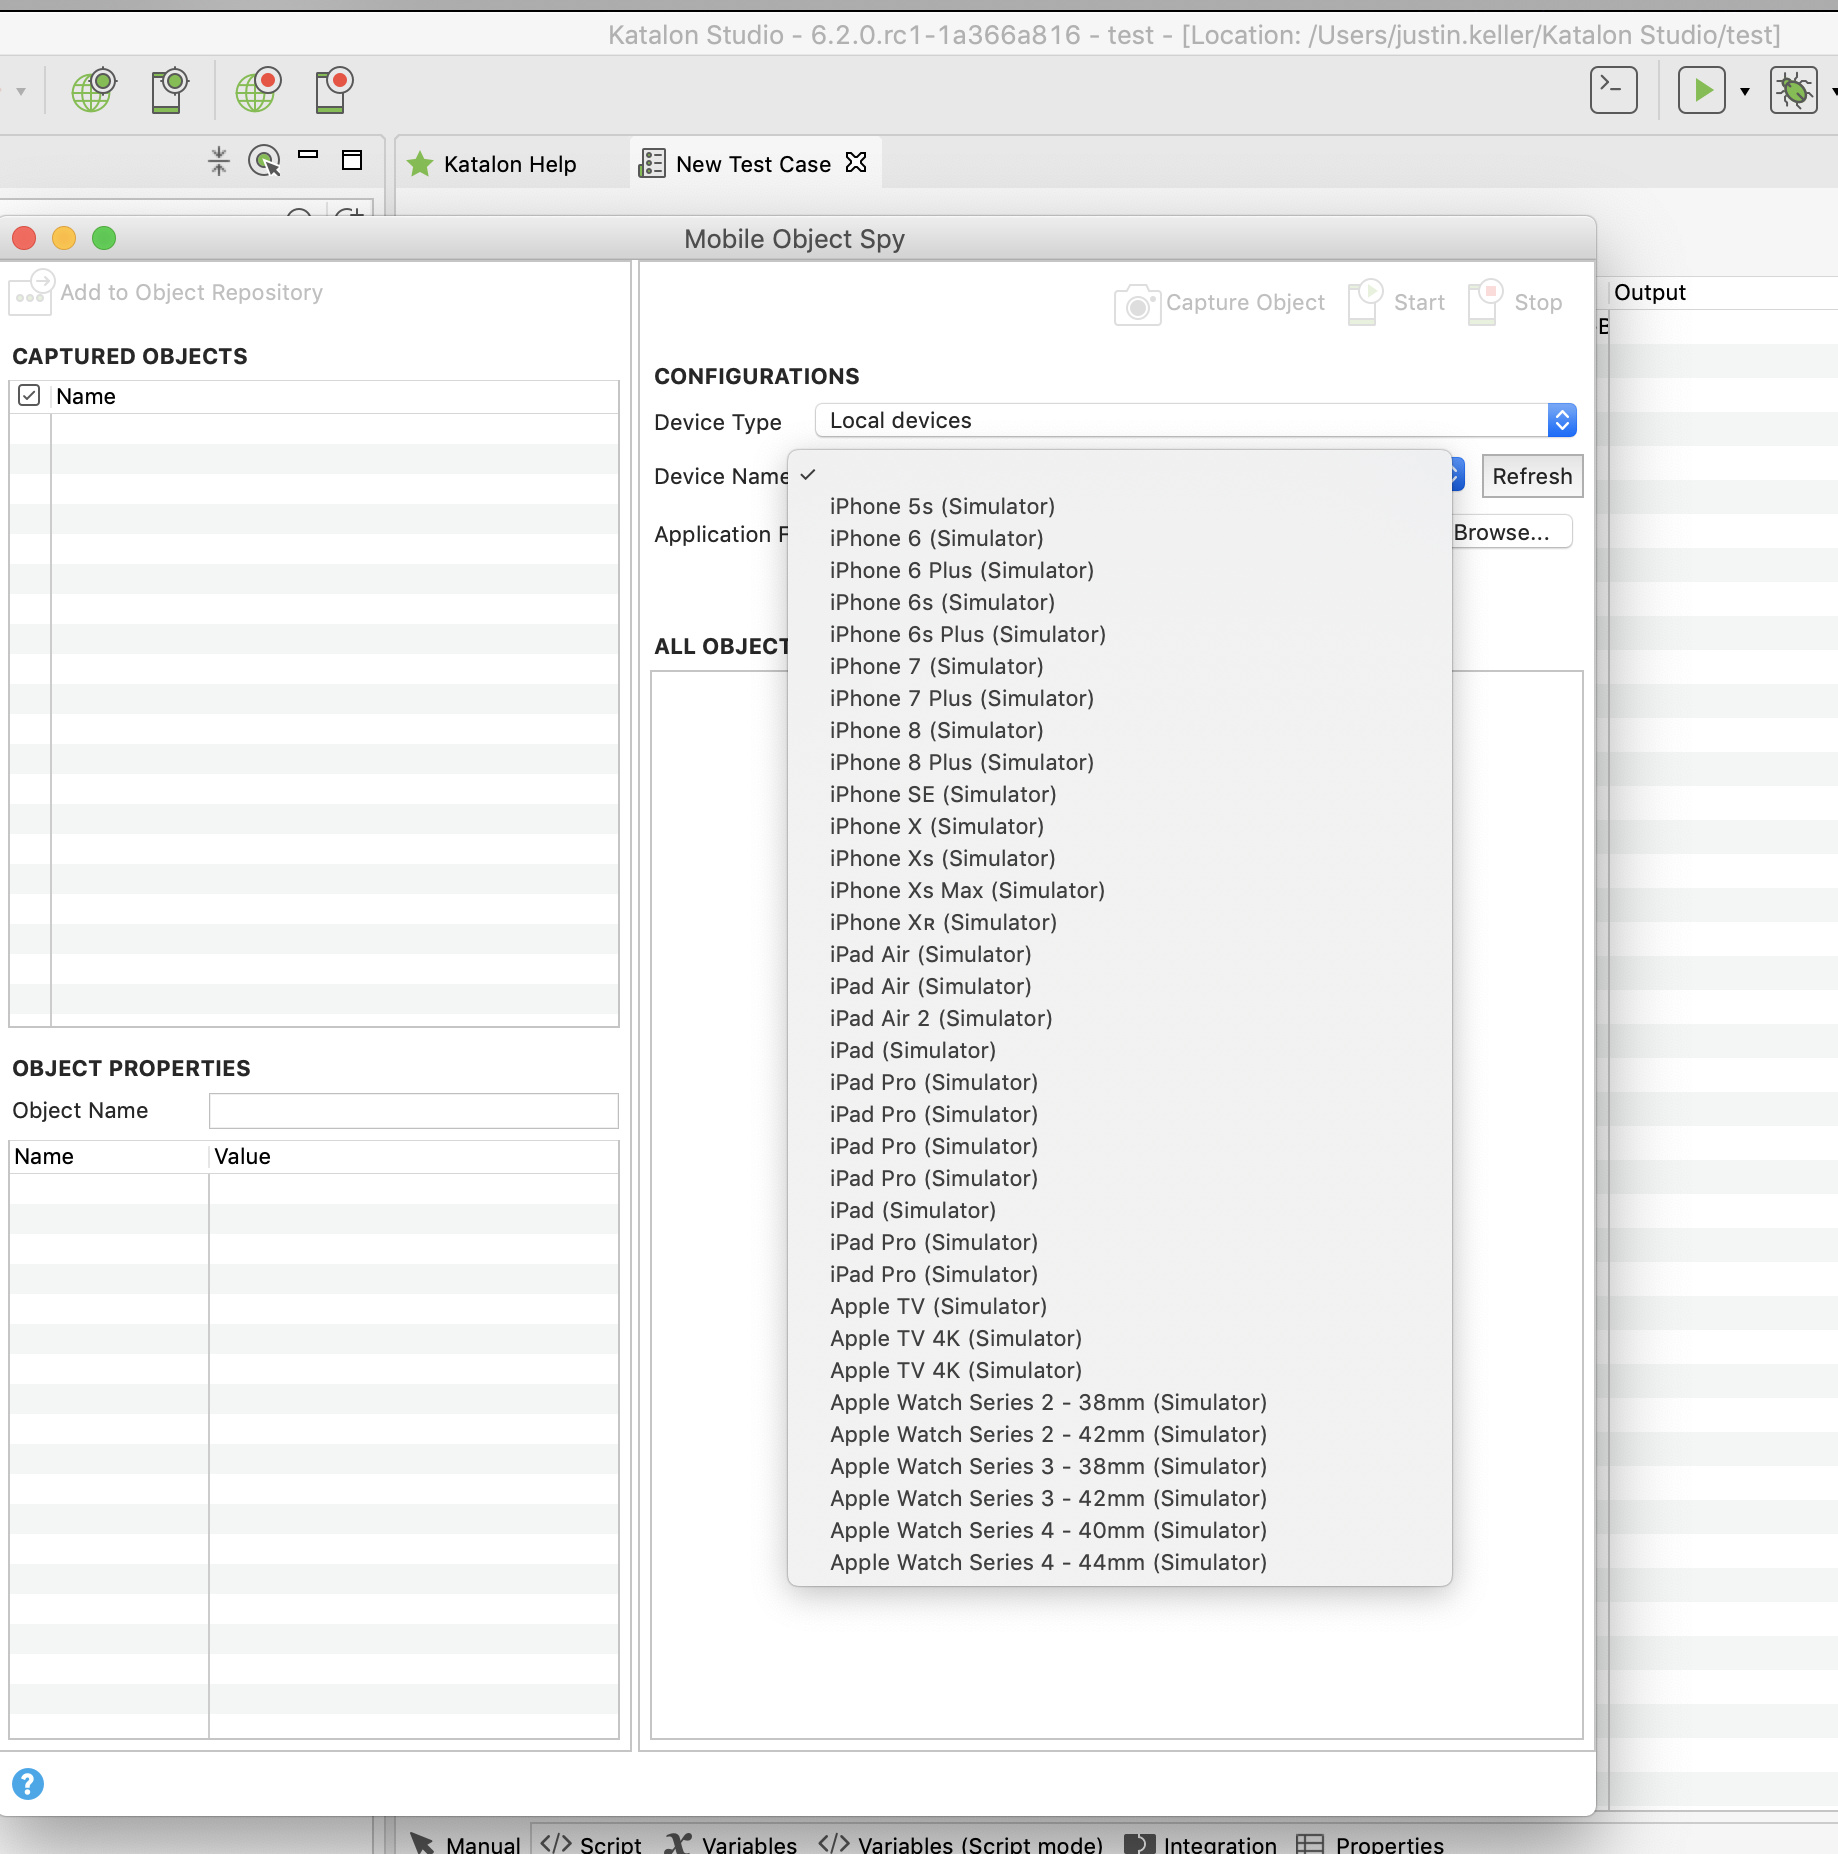
Task: Open the Integration tab
Action: pyautogui.click(x=1201, y=1843)
